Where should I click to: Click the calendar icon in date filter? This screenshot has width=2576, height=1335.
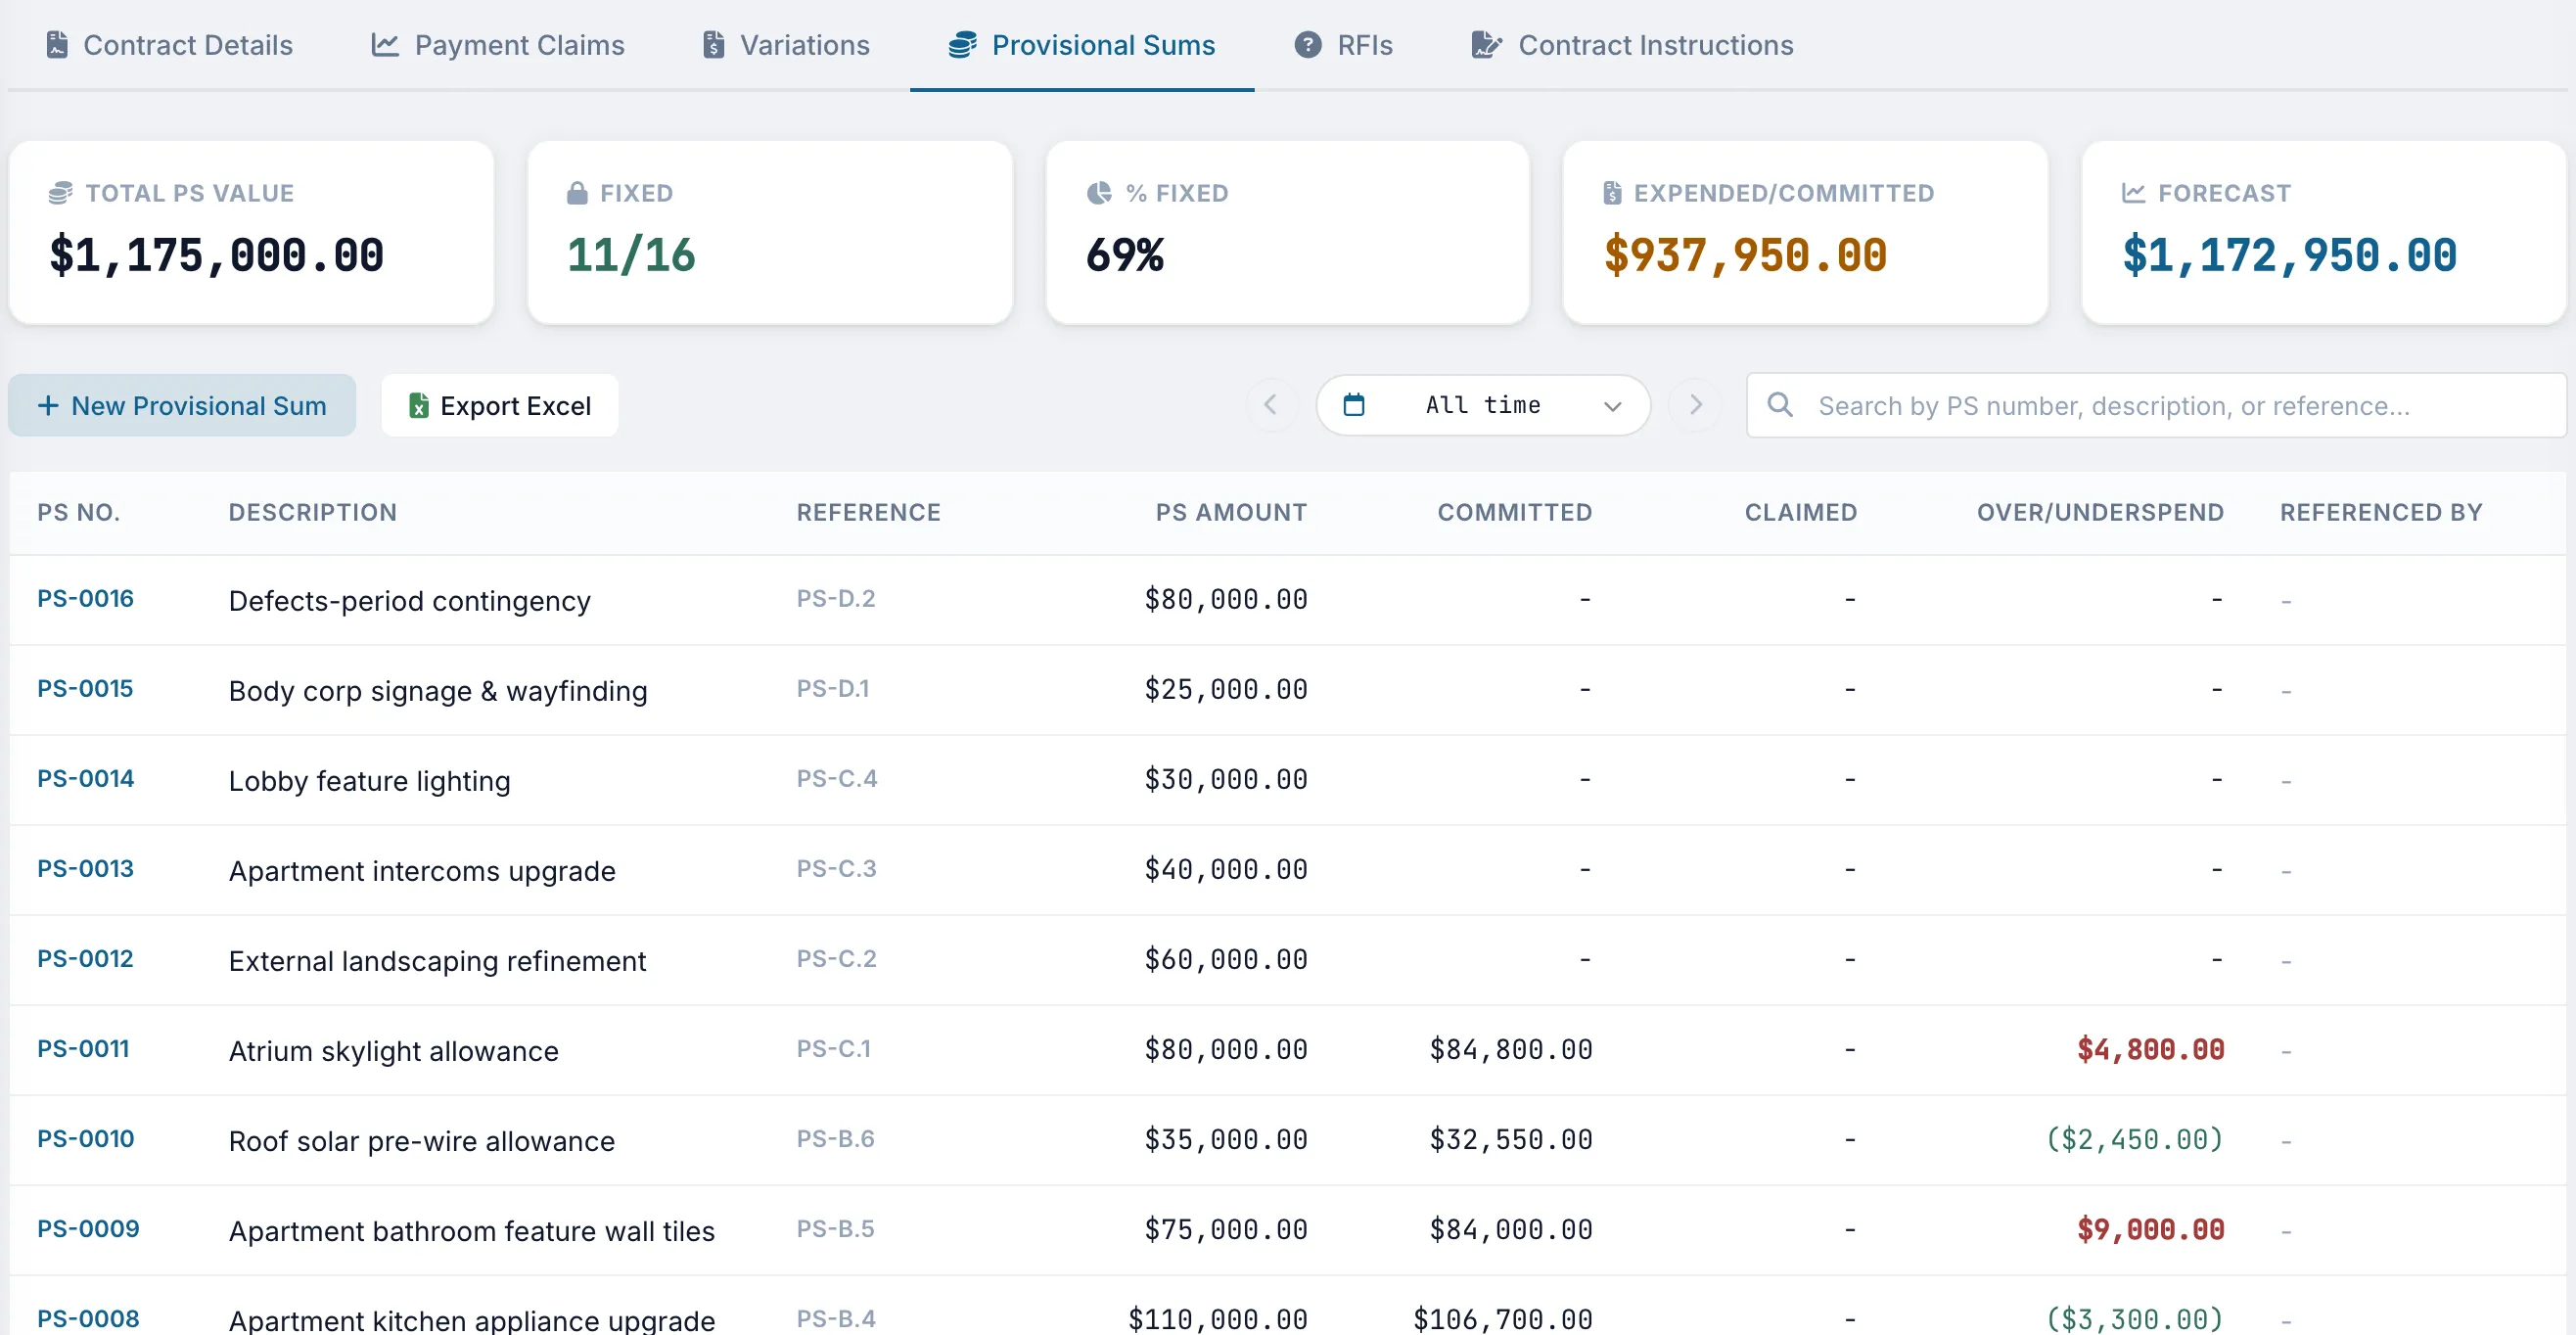pyautogui.click(x=1354, y=405)
